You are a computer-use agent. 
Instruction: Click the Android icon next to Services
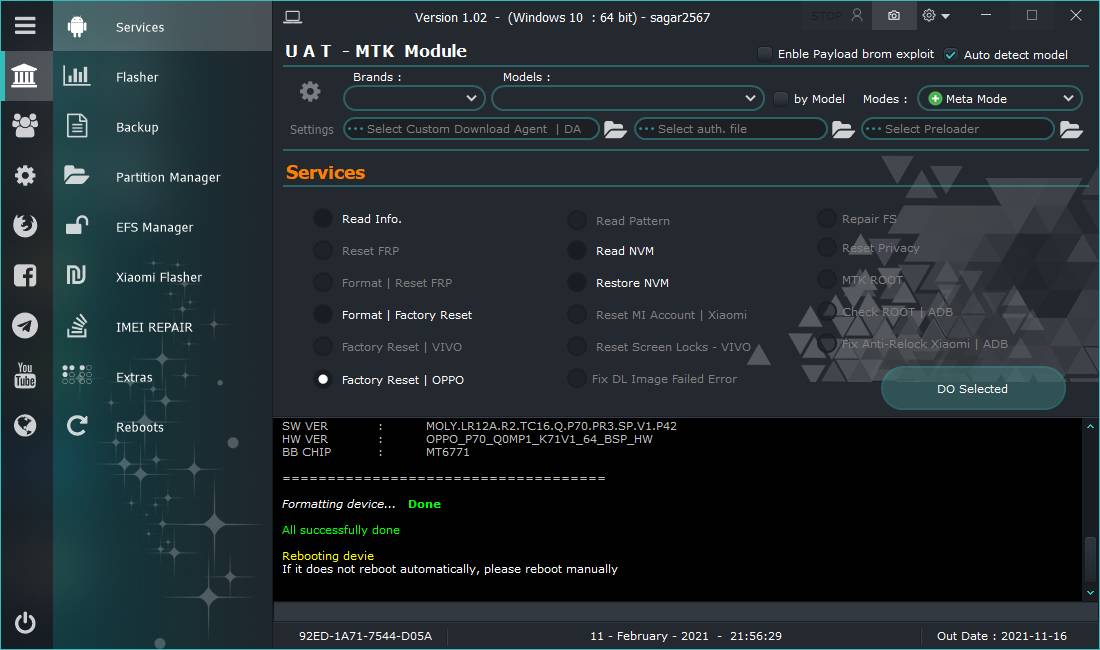(77, 27)
